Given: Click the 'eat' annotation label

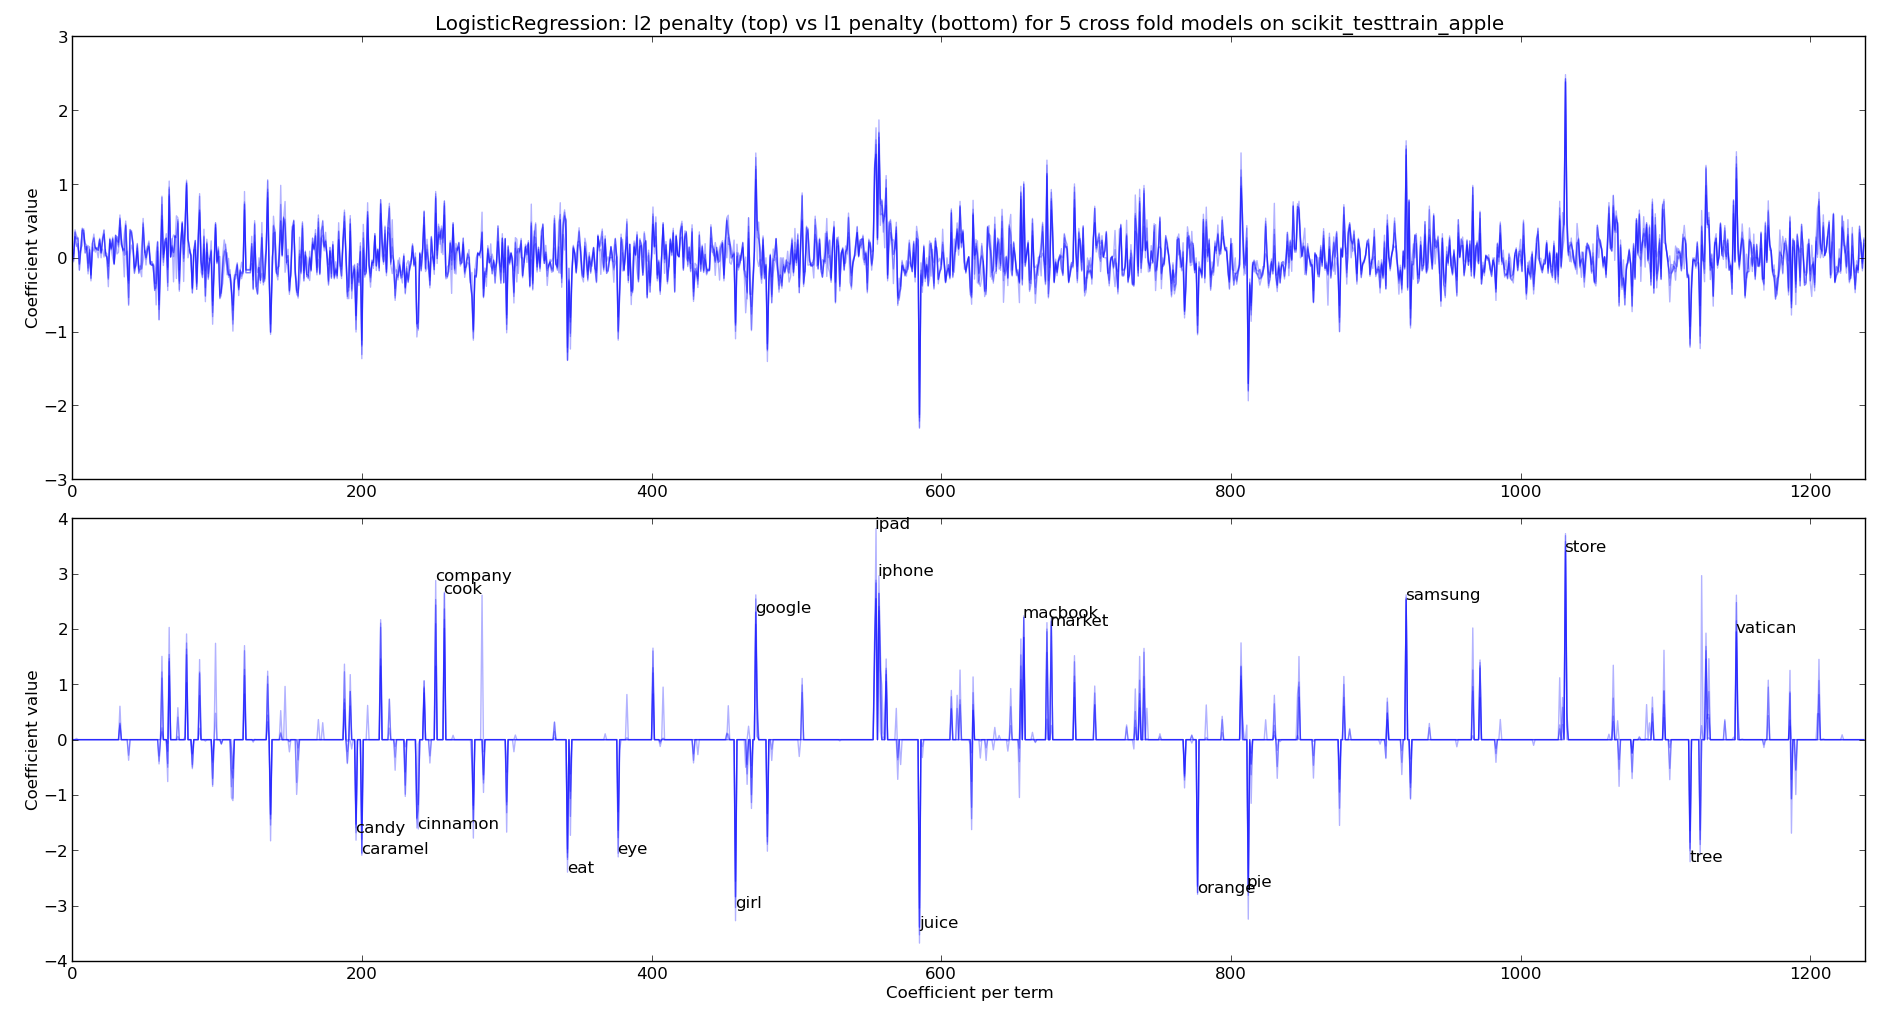Looking at the screenshot, I should click(581, 868).
